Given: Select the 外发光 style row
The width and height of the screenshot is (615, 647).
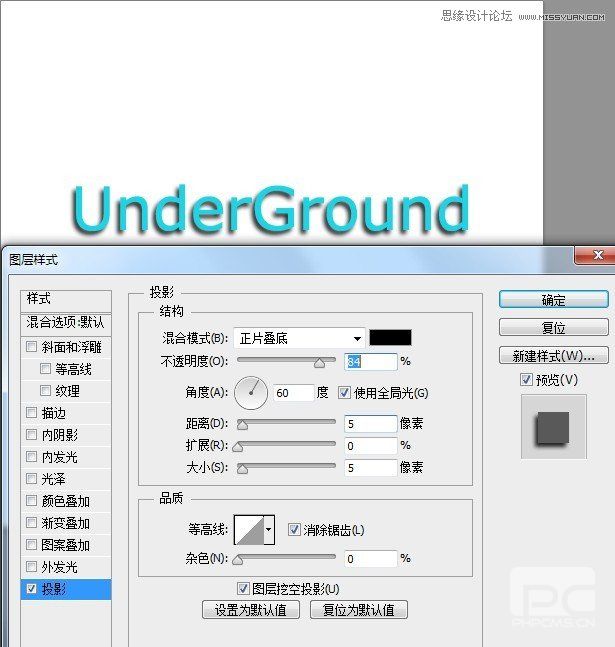Looking at the screenshot, I should click(x=66, y=567).
